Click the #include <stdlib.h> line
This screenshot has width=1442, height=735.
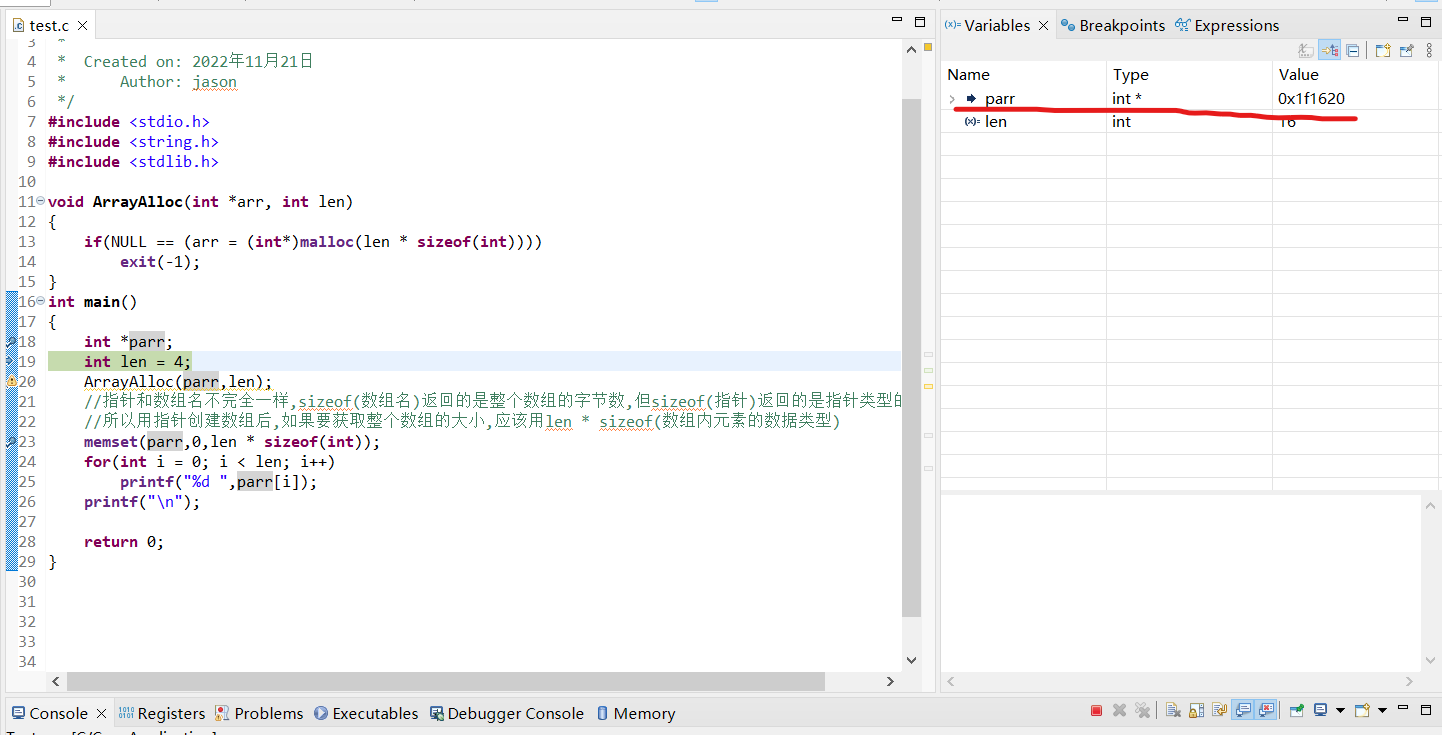(x=133, y=162)
